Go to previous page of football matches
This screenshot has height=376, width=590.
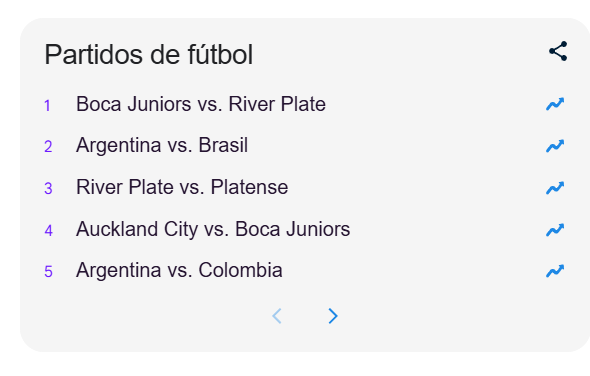[277, 316]
